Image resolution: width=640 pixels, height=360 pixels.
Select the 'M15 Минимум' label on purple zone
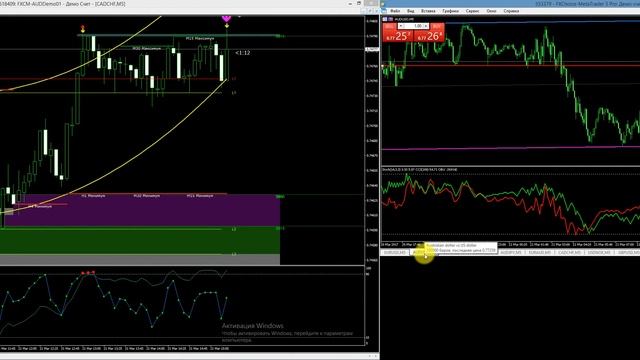point(200,196)
